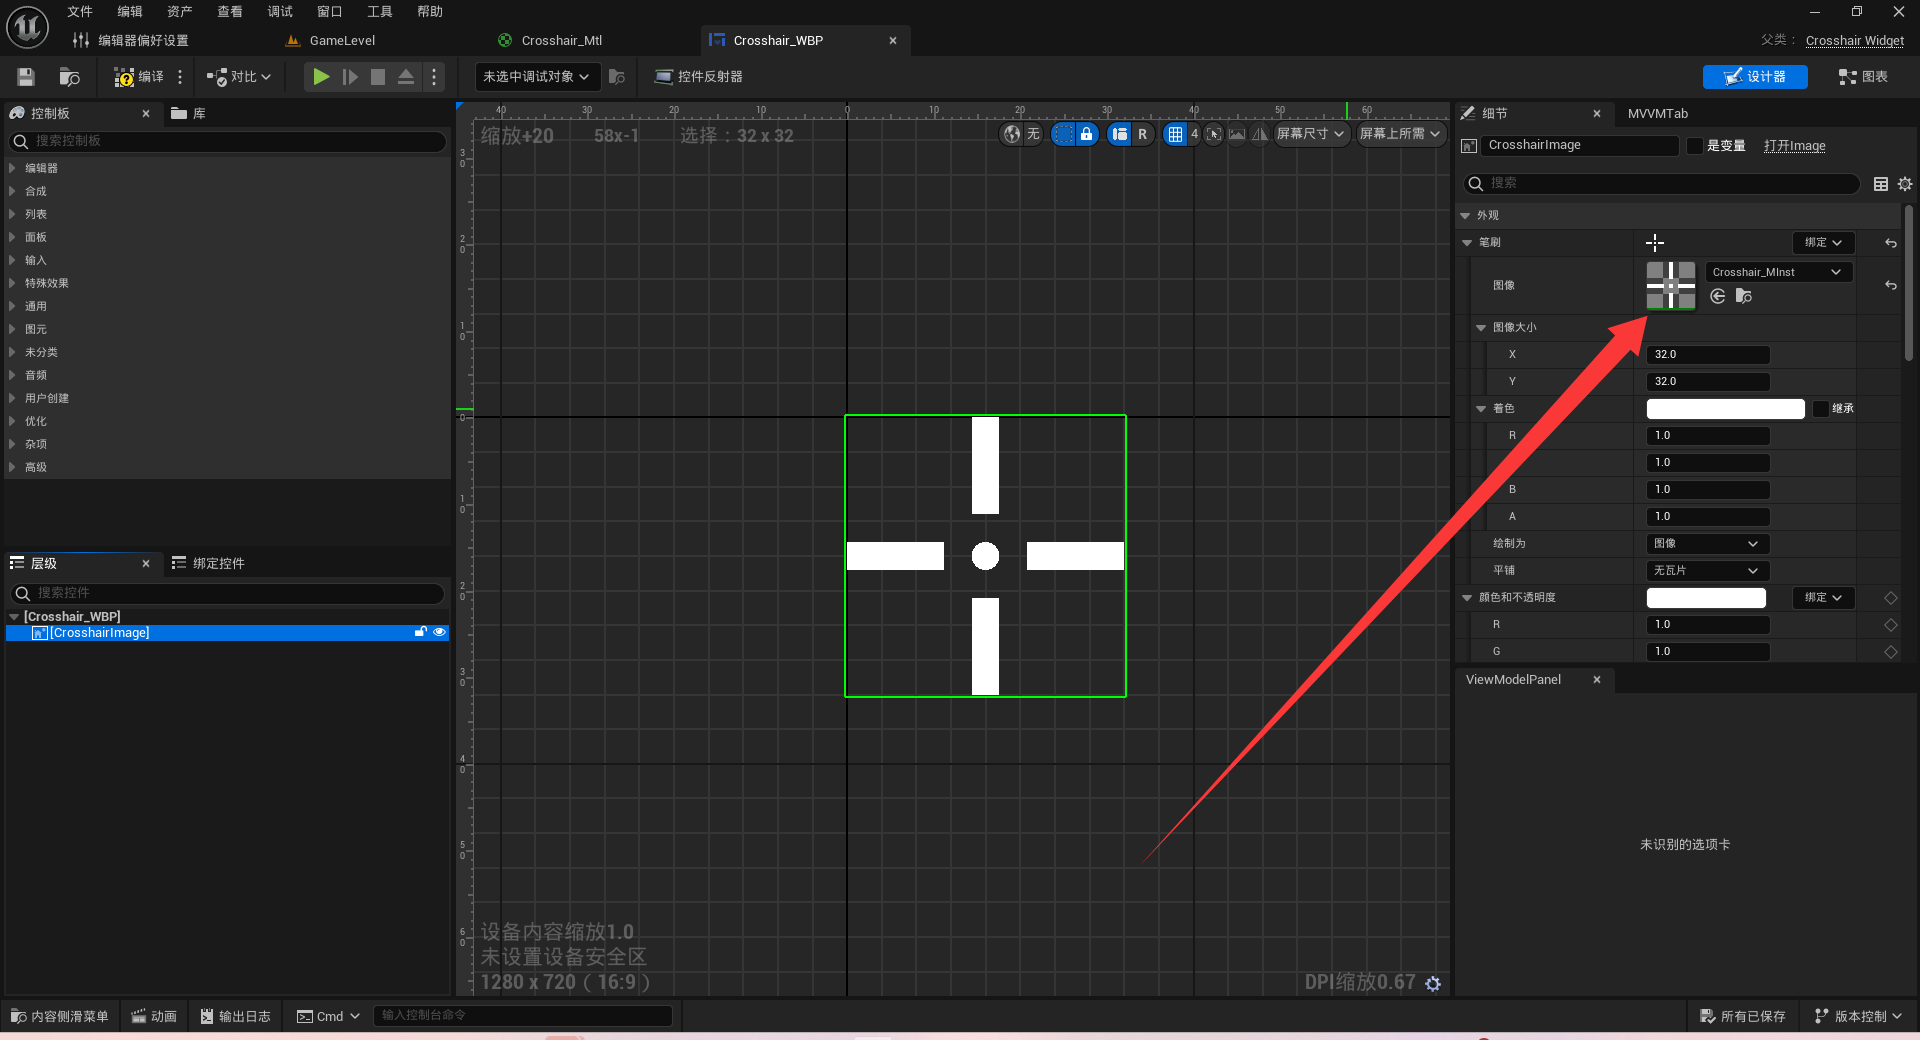Click the eject icon in toolbar
Image resolution: width=1920 pixels, height=1040 pixels.
(x=406, y=77)
